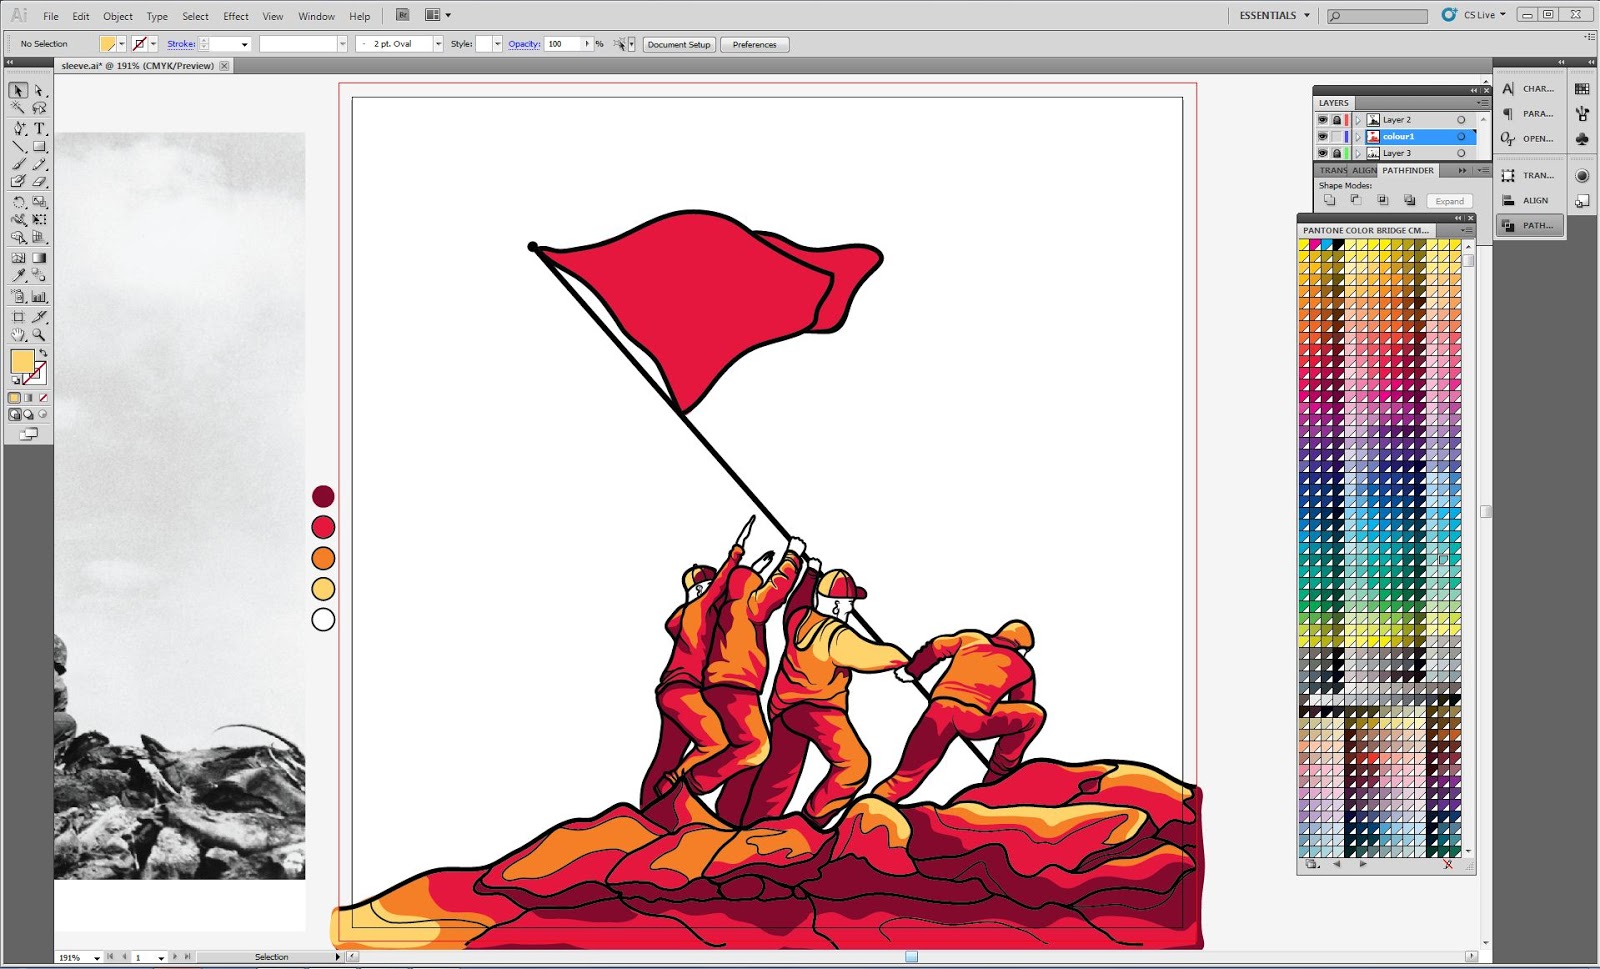Screen dimensions: 1600x969
Task: Pick the Shape Builder tool
Action: coord(18,237)
